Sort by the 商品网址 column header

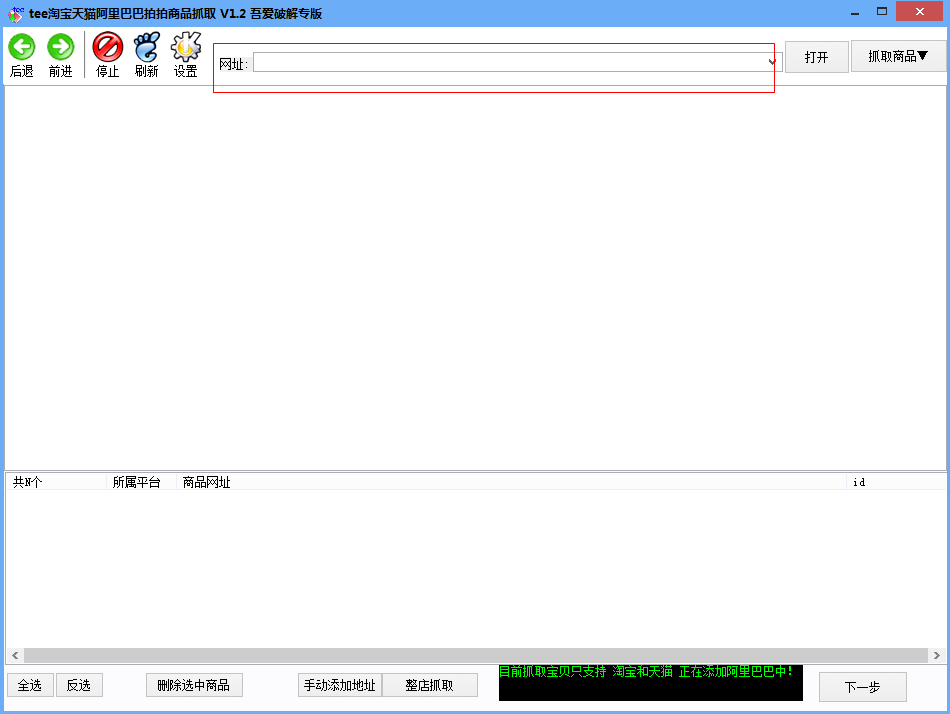(511, 482)
